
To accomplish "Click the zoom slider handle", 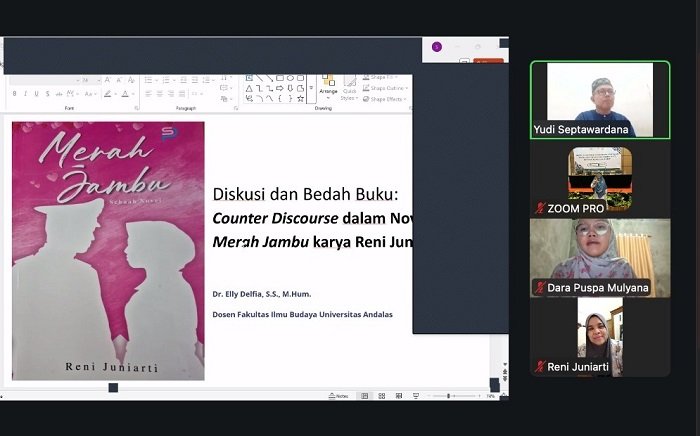I will 448,396.
